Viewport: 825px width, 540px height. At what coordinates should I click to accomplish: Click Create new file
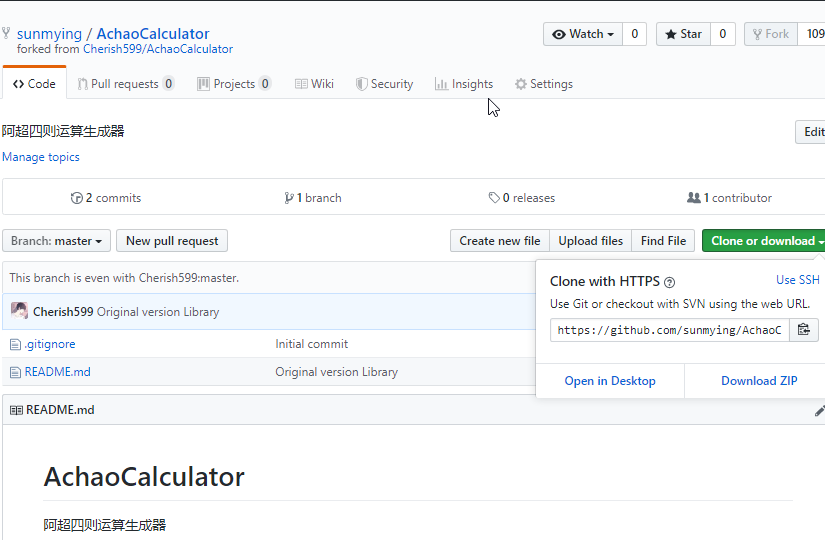pos(500,241)
